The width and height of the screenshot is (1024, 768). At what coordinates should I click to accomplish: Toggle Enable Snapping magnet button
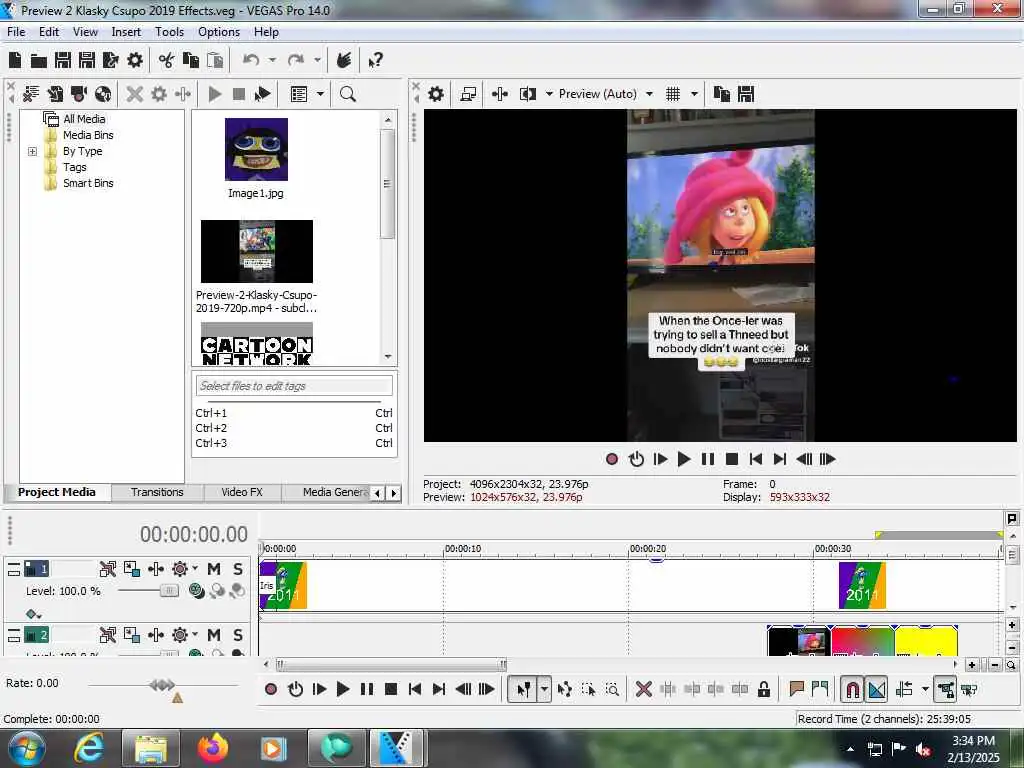pyautogui.click(x=852, y=689)
